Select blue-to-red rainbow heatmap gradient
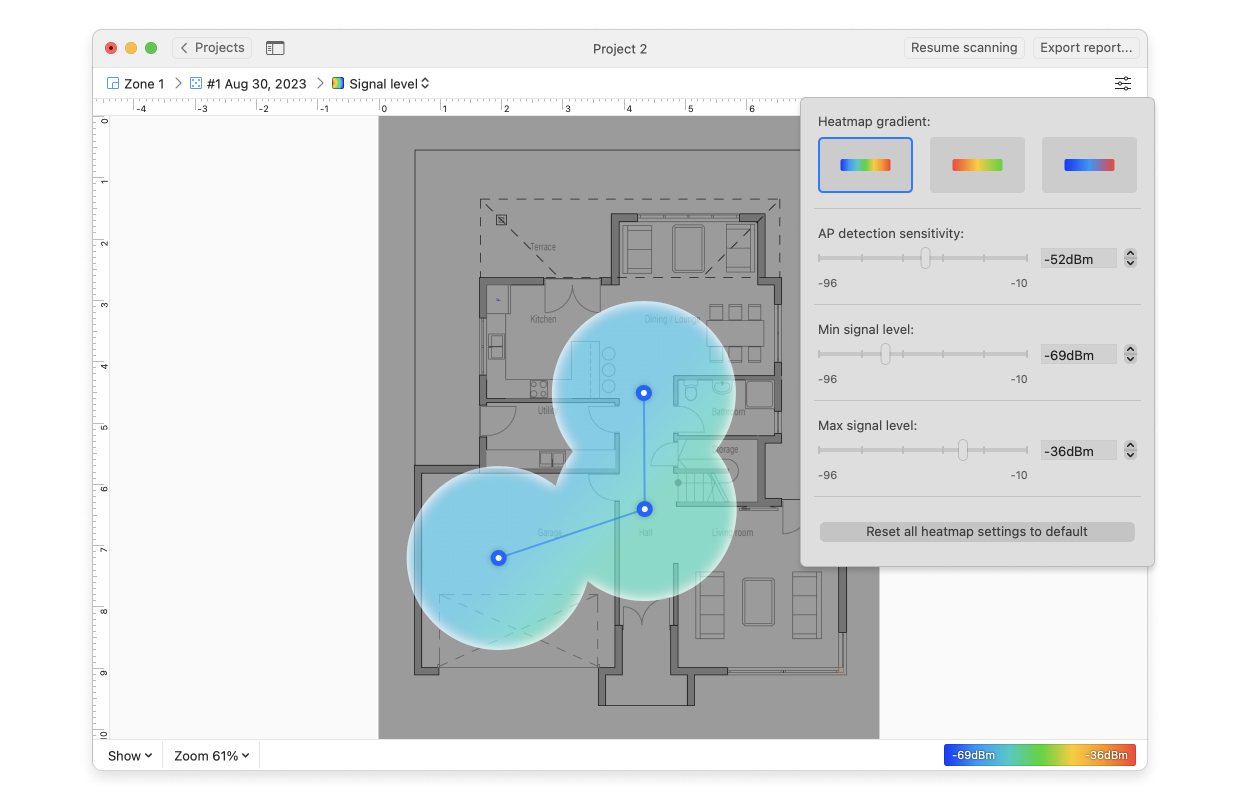Viewport: 1240px width, 800px height. pos(865,165)
